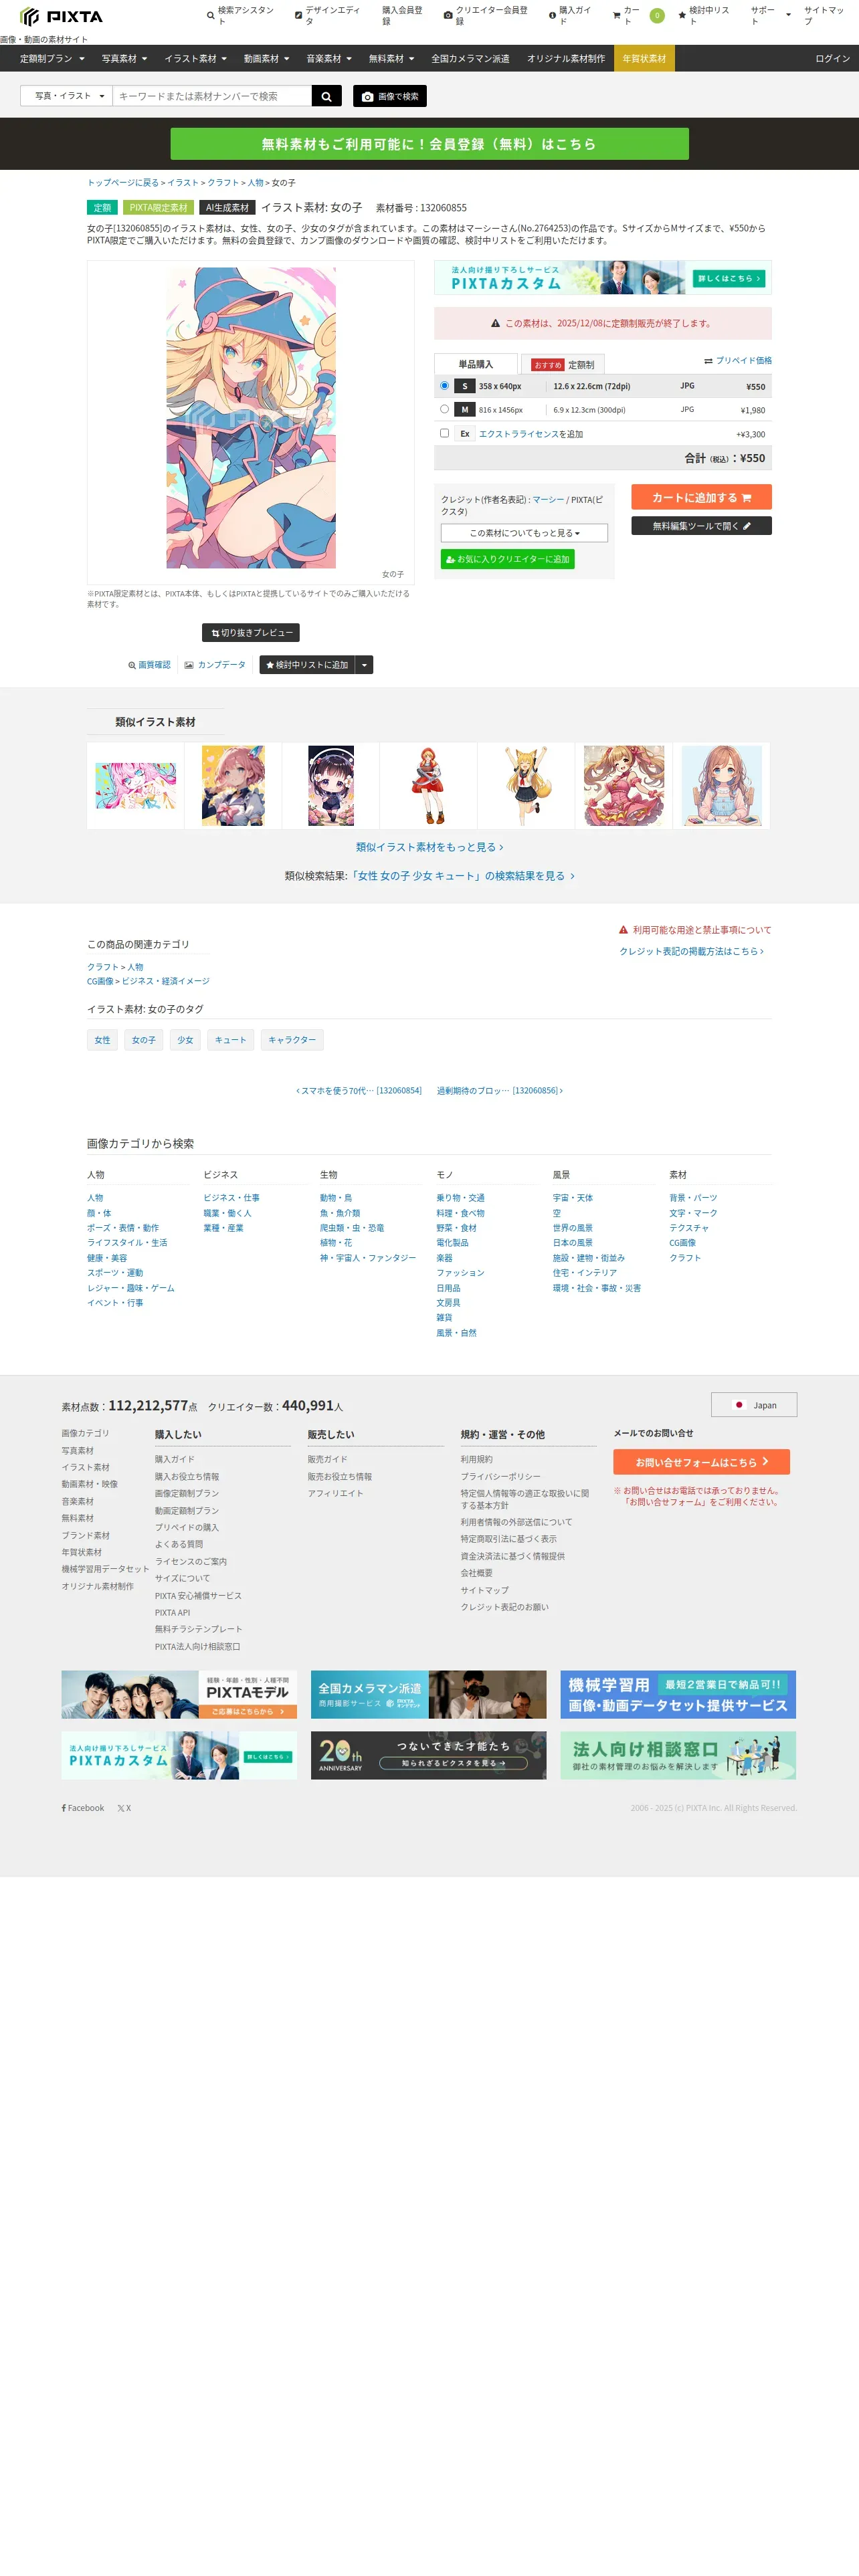
Task: Click 機械学習用 dataset service footer banner
Action: (677, 1695)
